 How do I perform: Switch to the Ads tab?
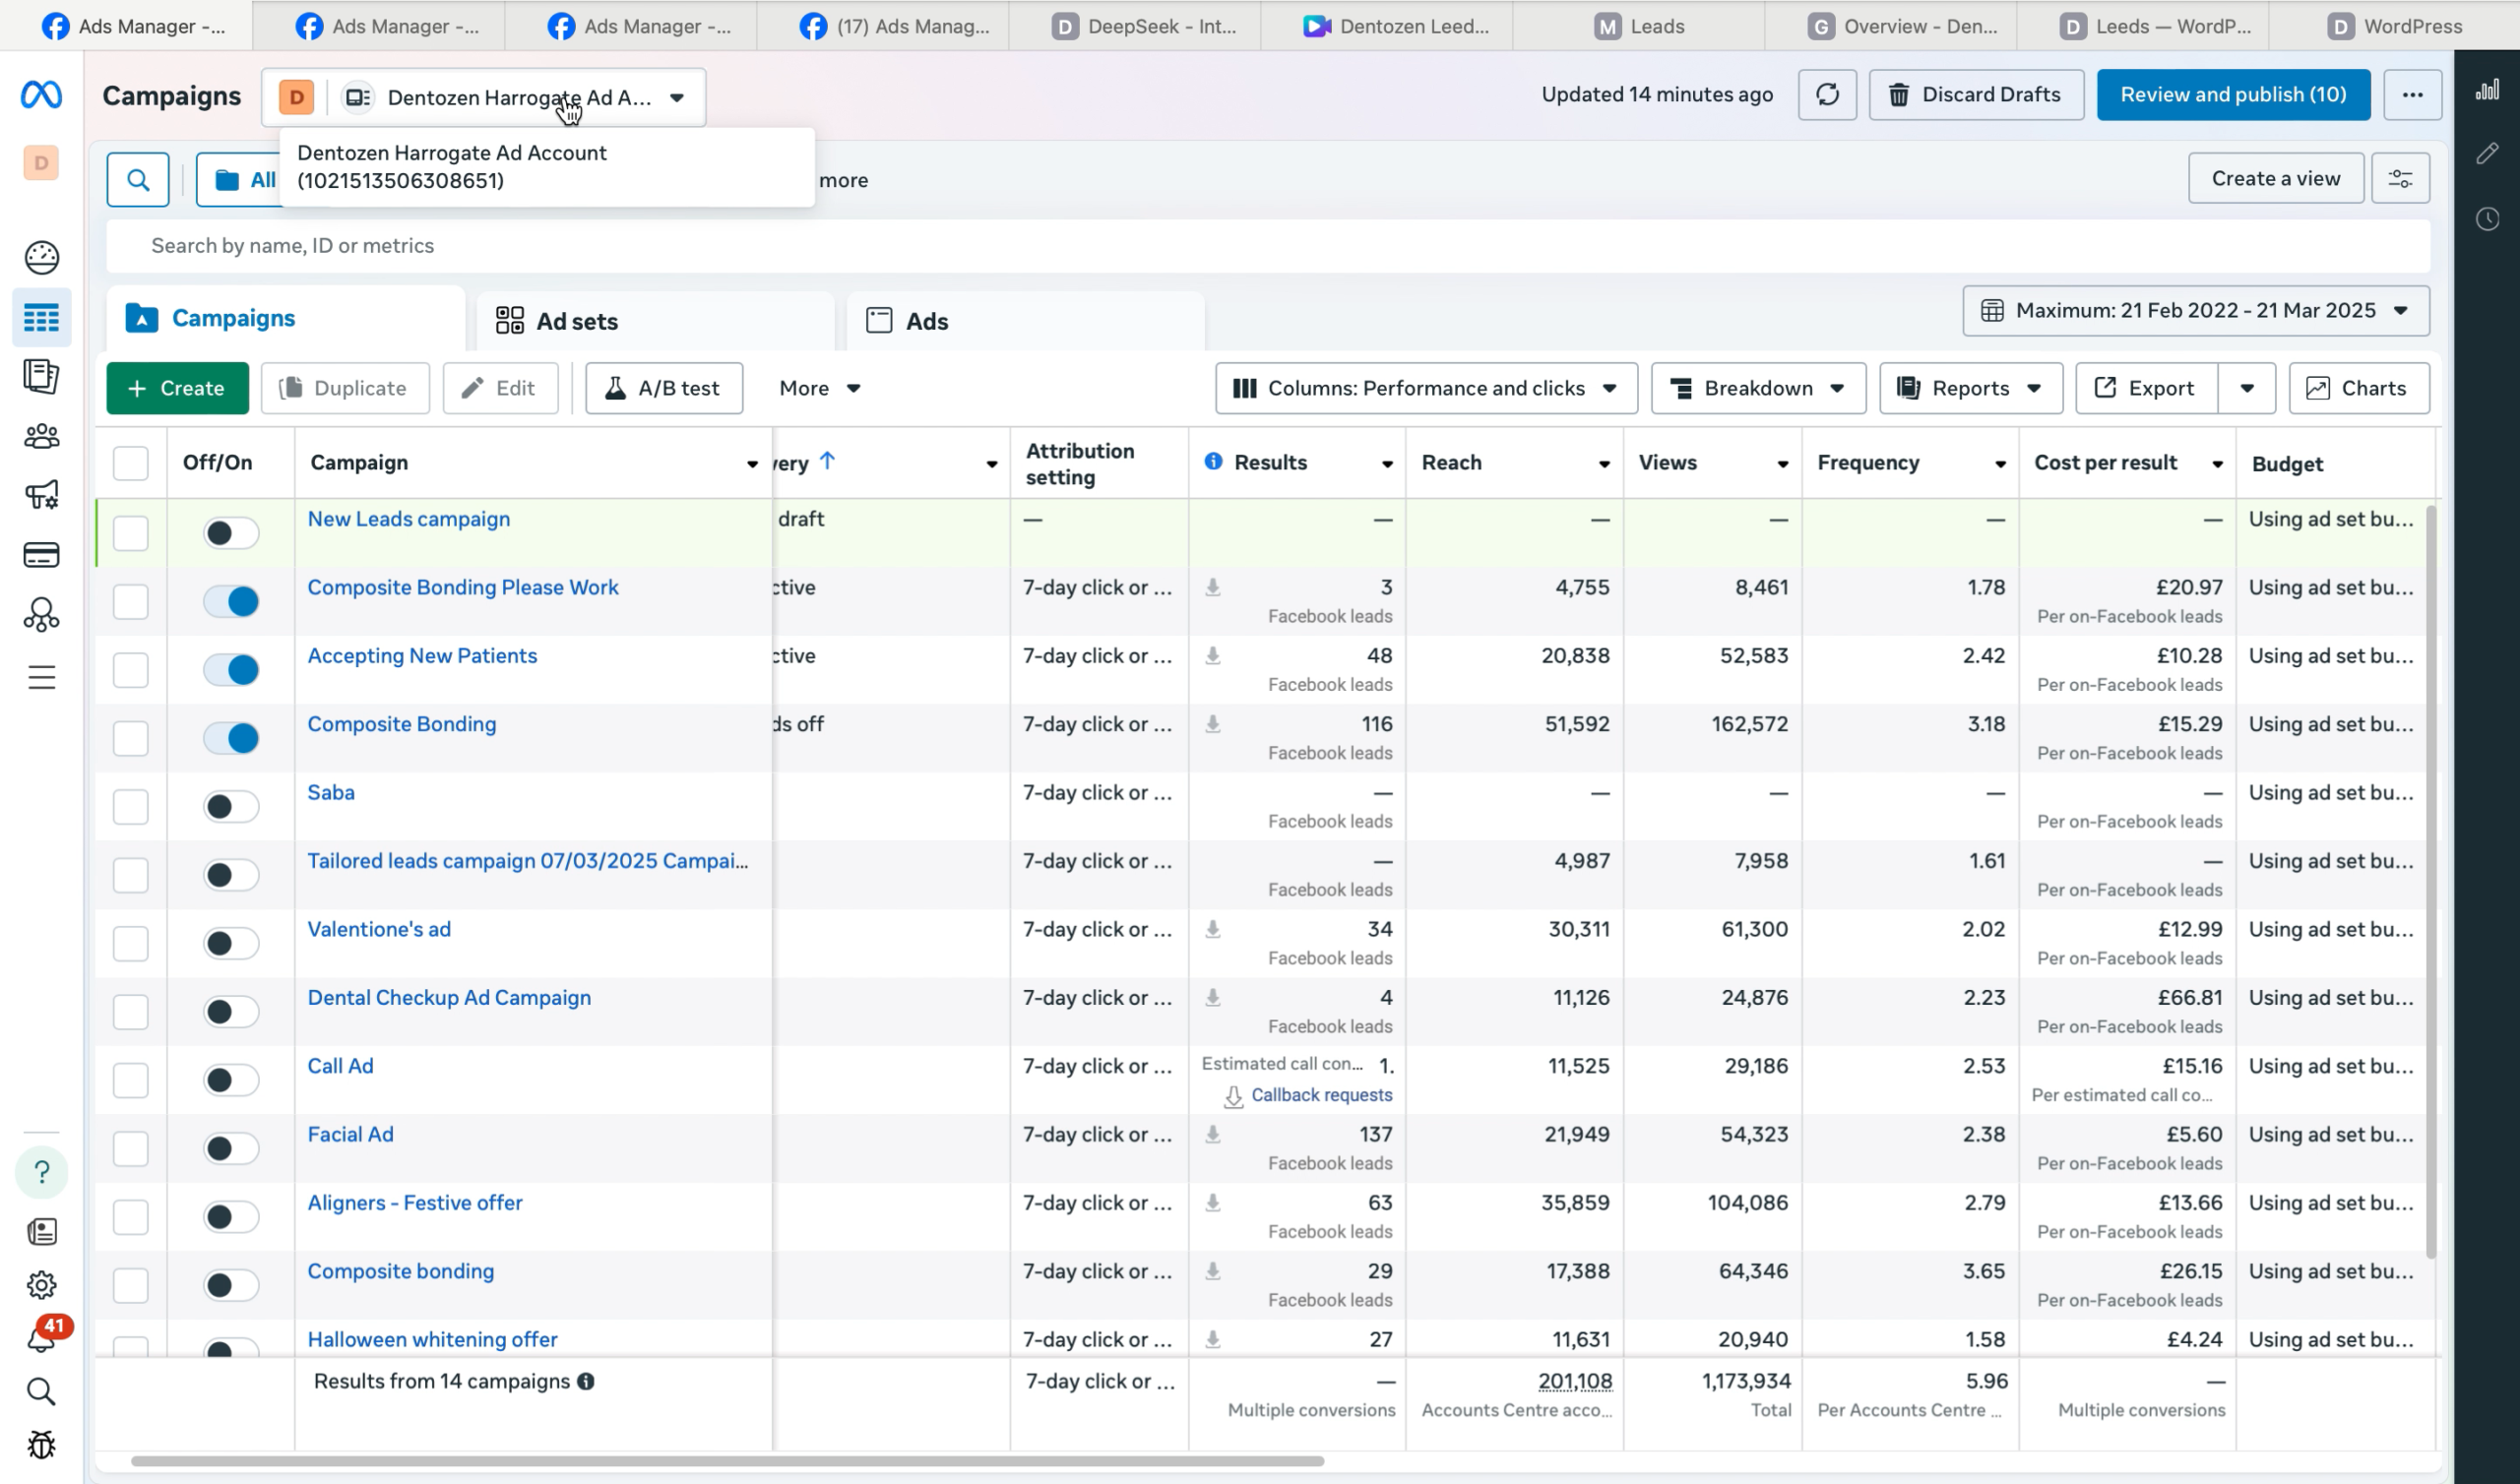[1025, 321]
